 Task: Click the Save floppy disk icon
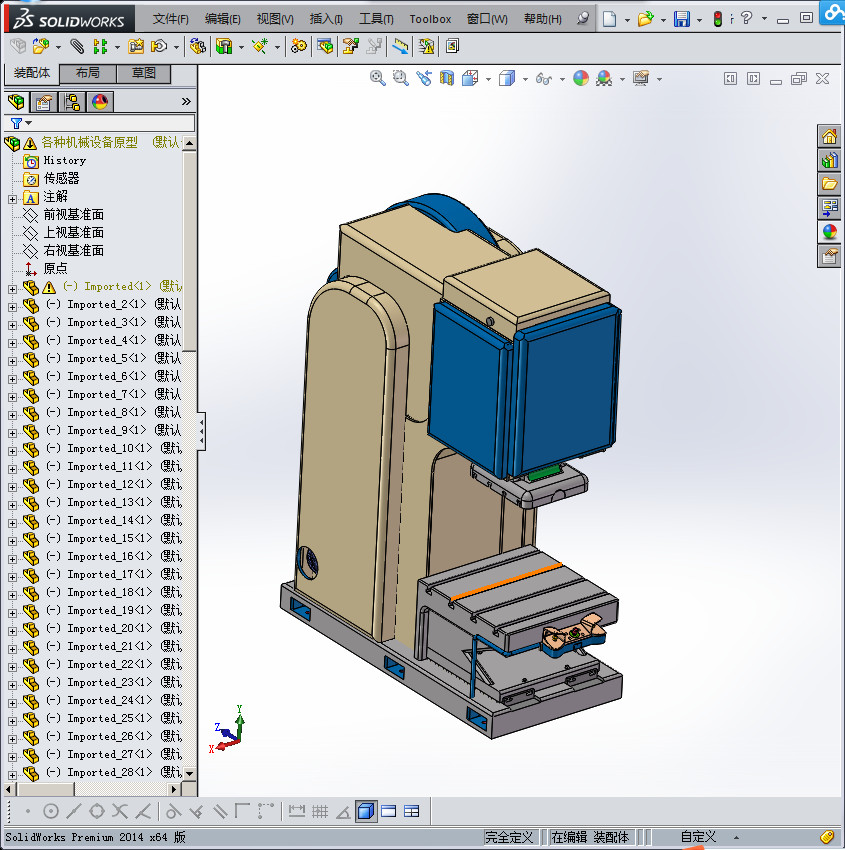(681, 19)
